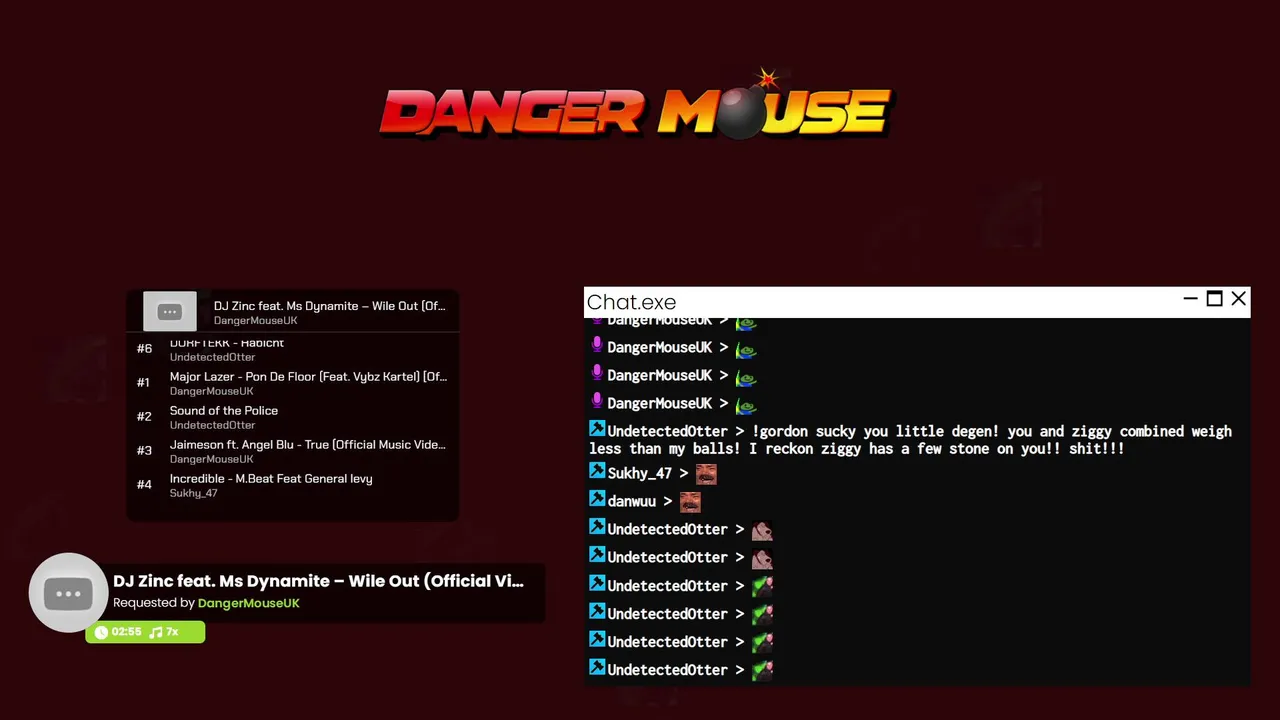Click the music note icon beside 7x
Viewport: 1280px width, 720px height.
pos(155,632)
